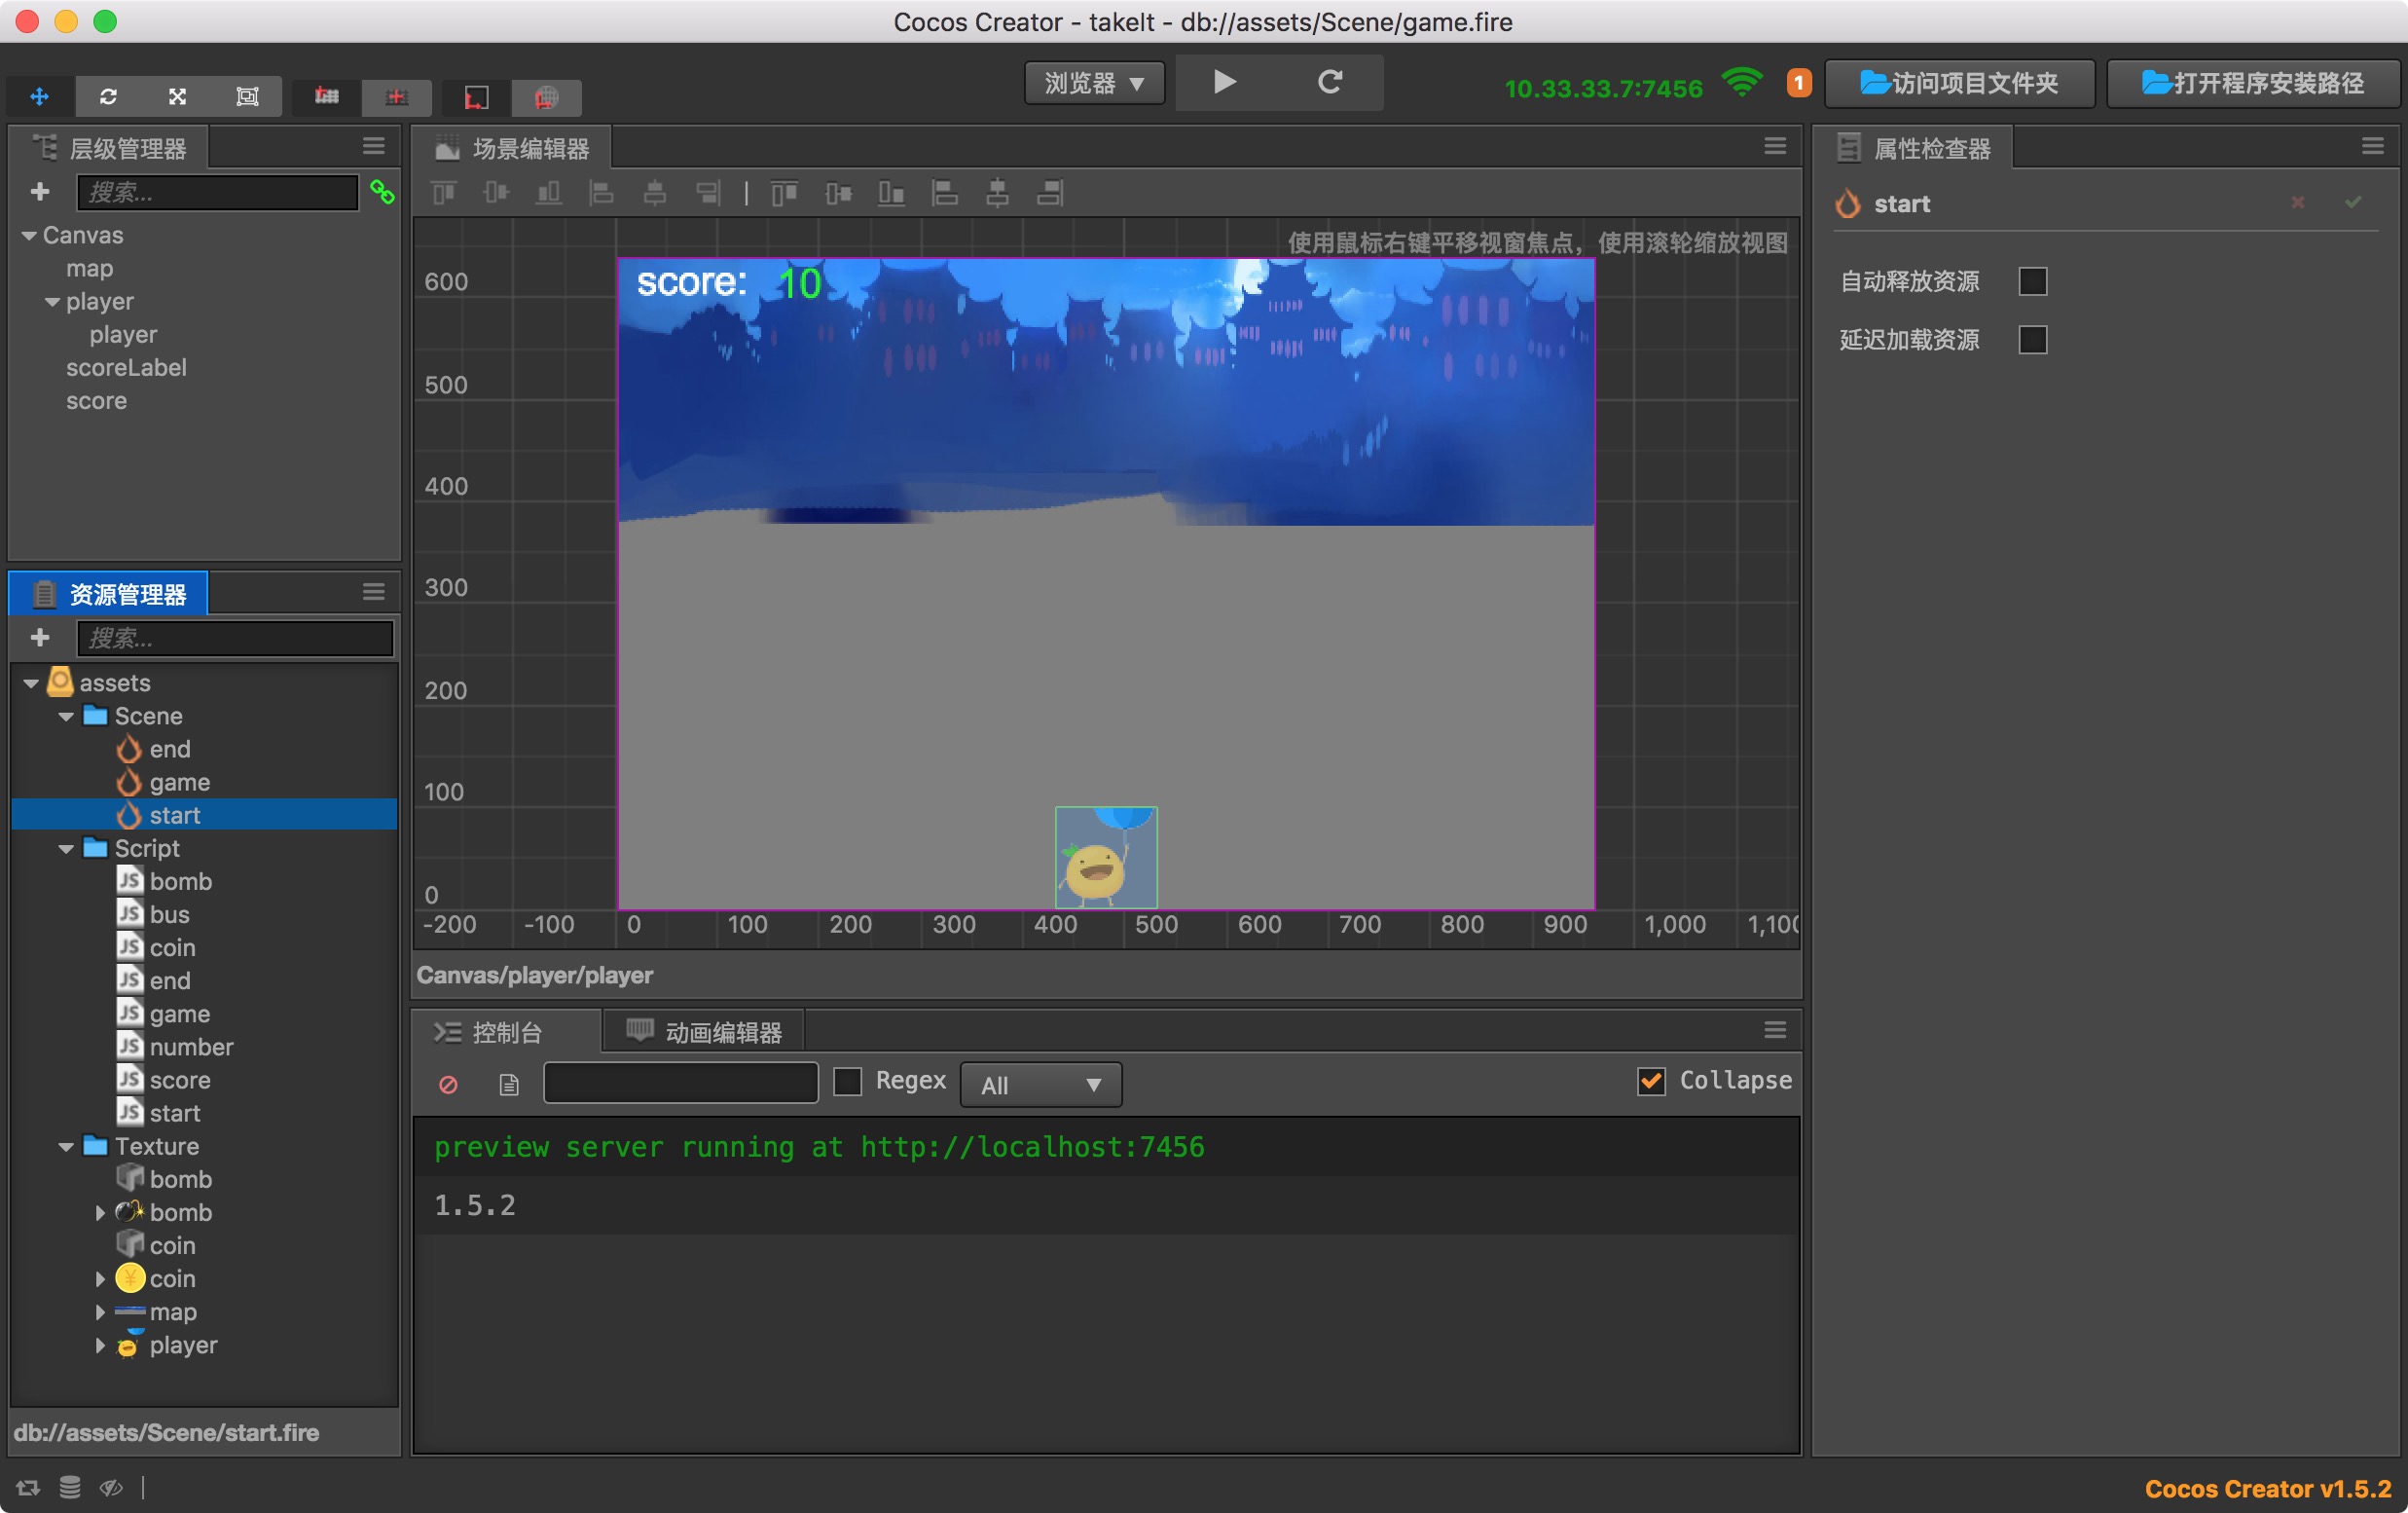Click the 打开程序安装路径 button

[2252, 83]
